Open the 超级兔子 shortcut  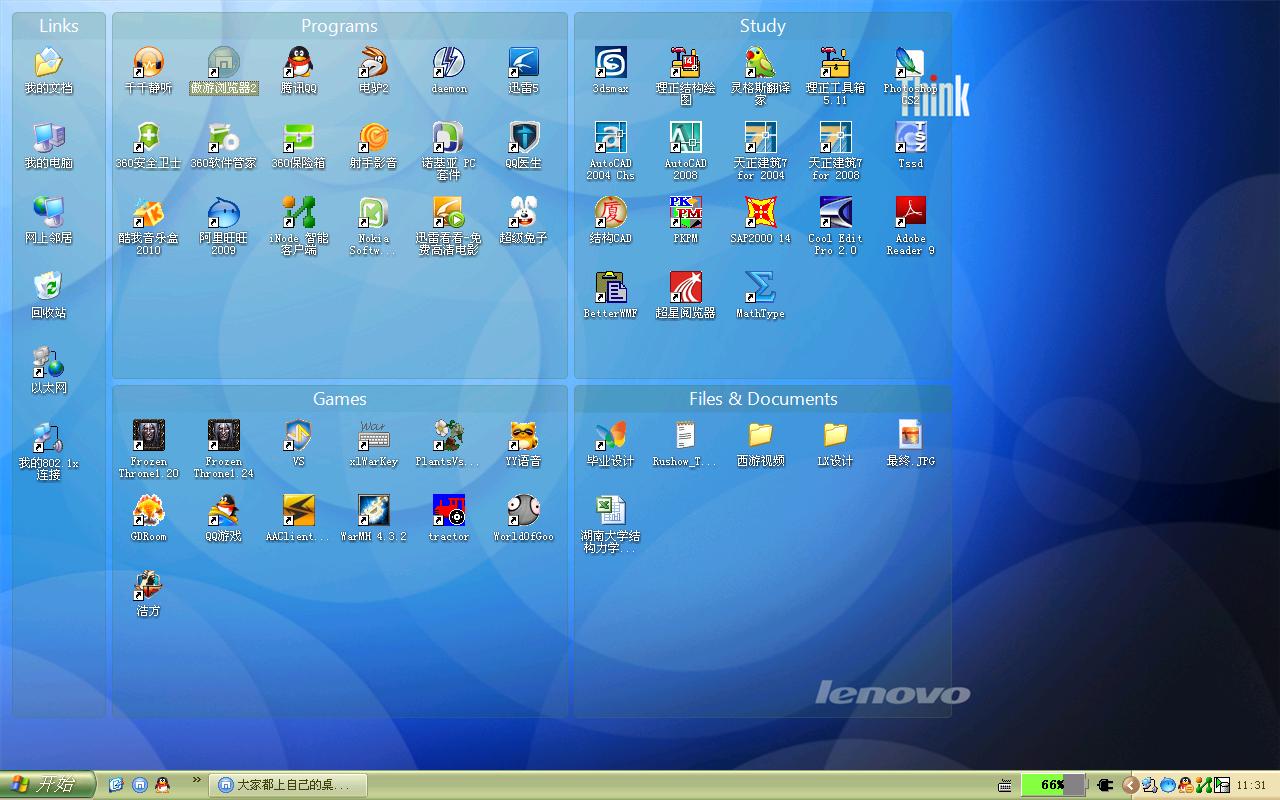tap(523, 220)
